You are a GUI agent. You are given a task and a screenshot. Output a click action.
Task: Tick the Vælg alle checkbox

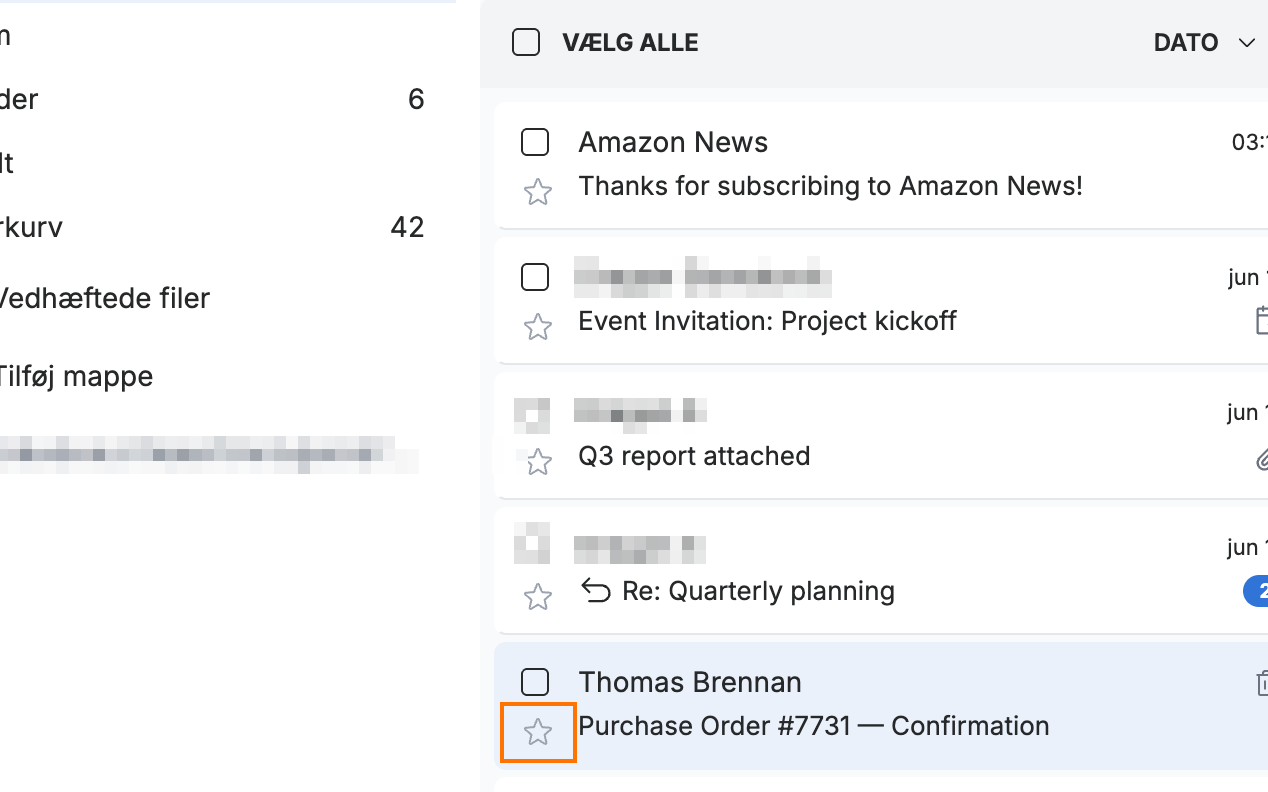point(526,42)
